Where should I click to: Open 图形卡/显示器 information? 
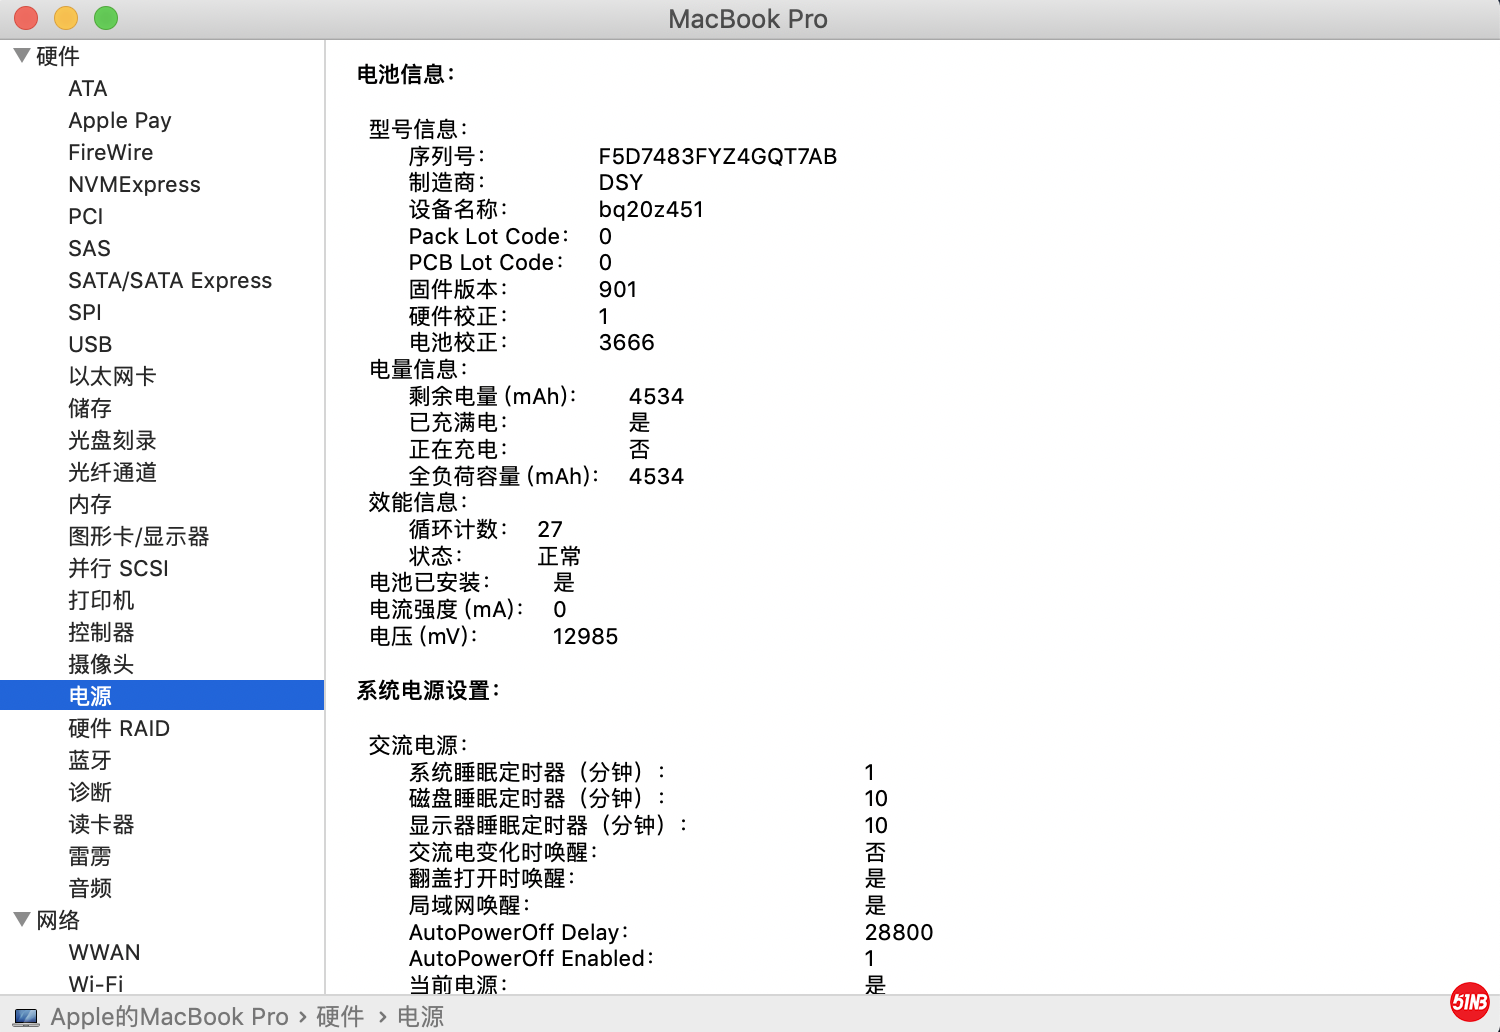point(137,536)
